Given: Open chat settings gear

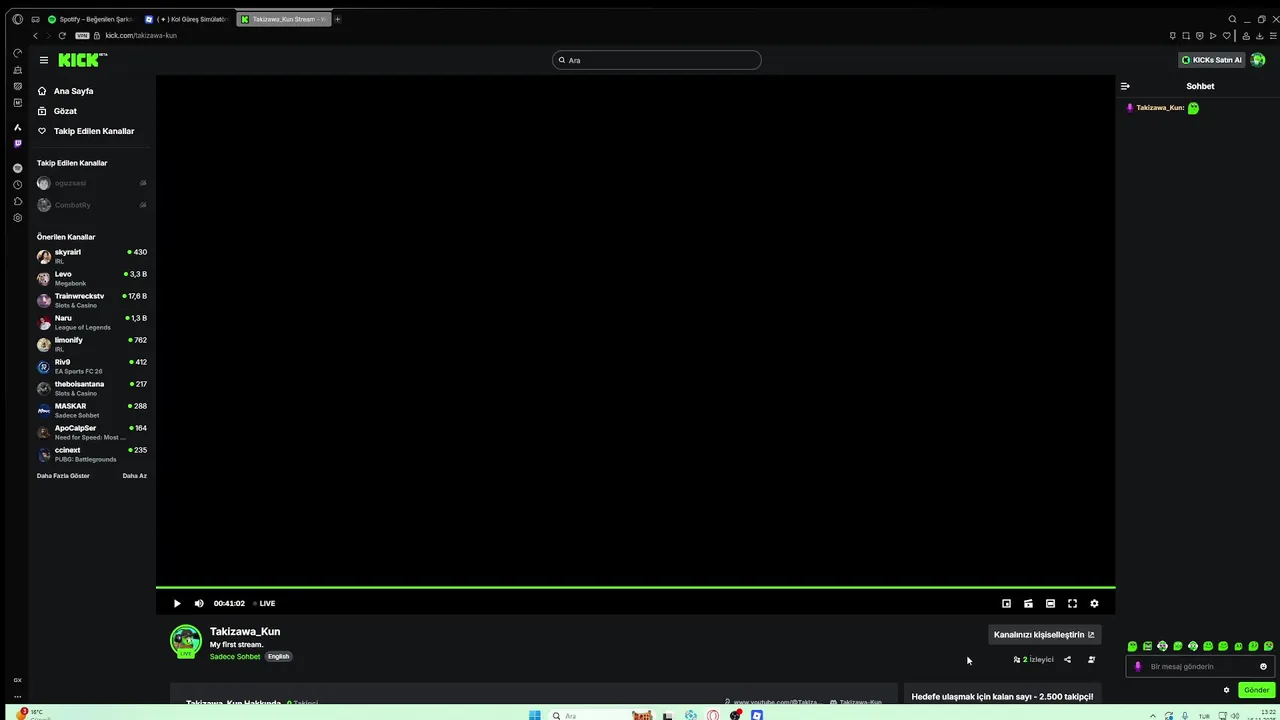Looking at the screenshot, I should coord(1227,690).
